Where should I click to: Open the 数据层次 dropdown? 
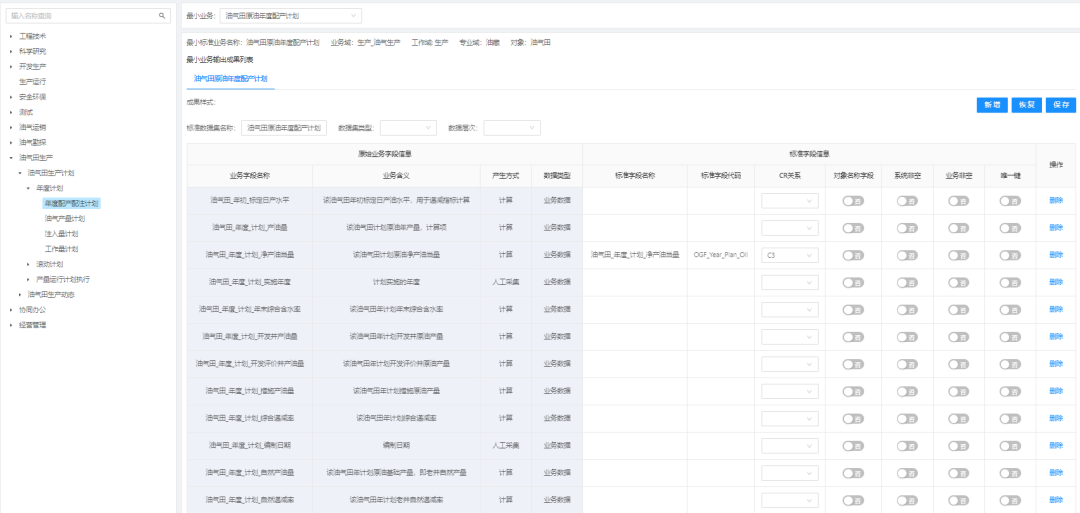pyautogui.click(x=512, y=128)
